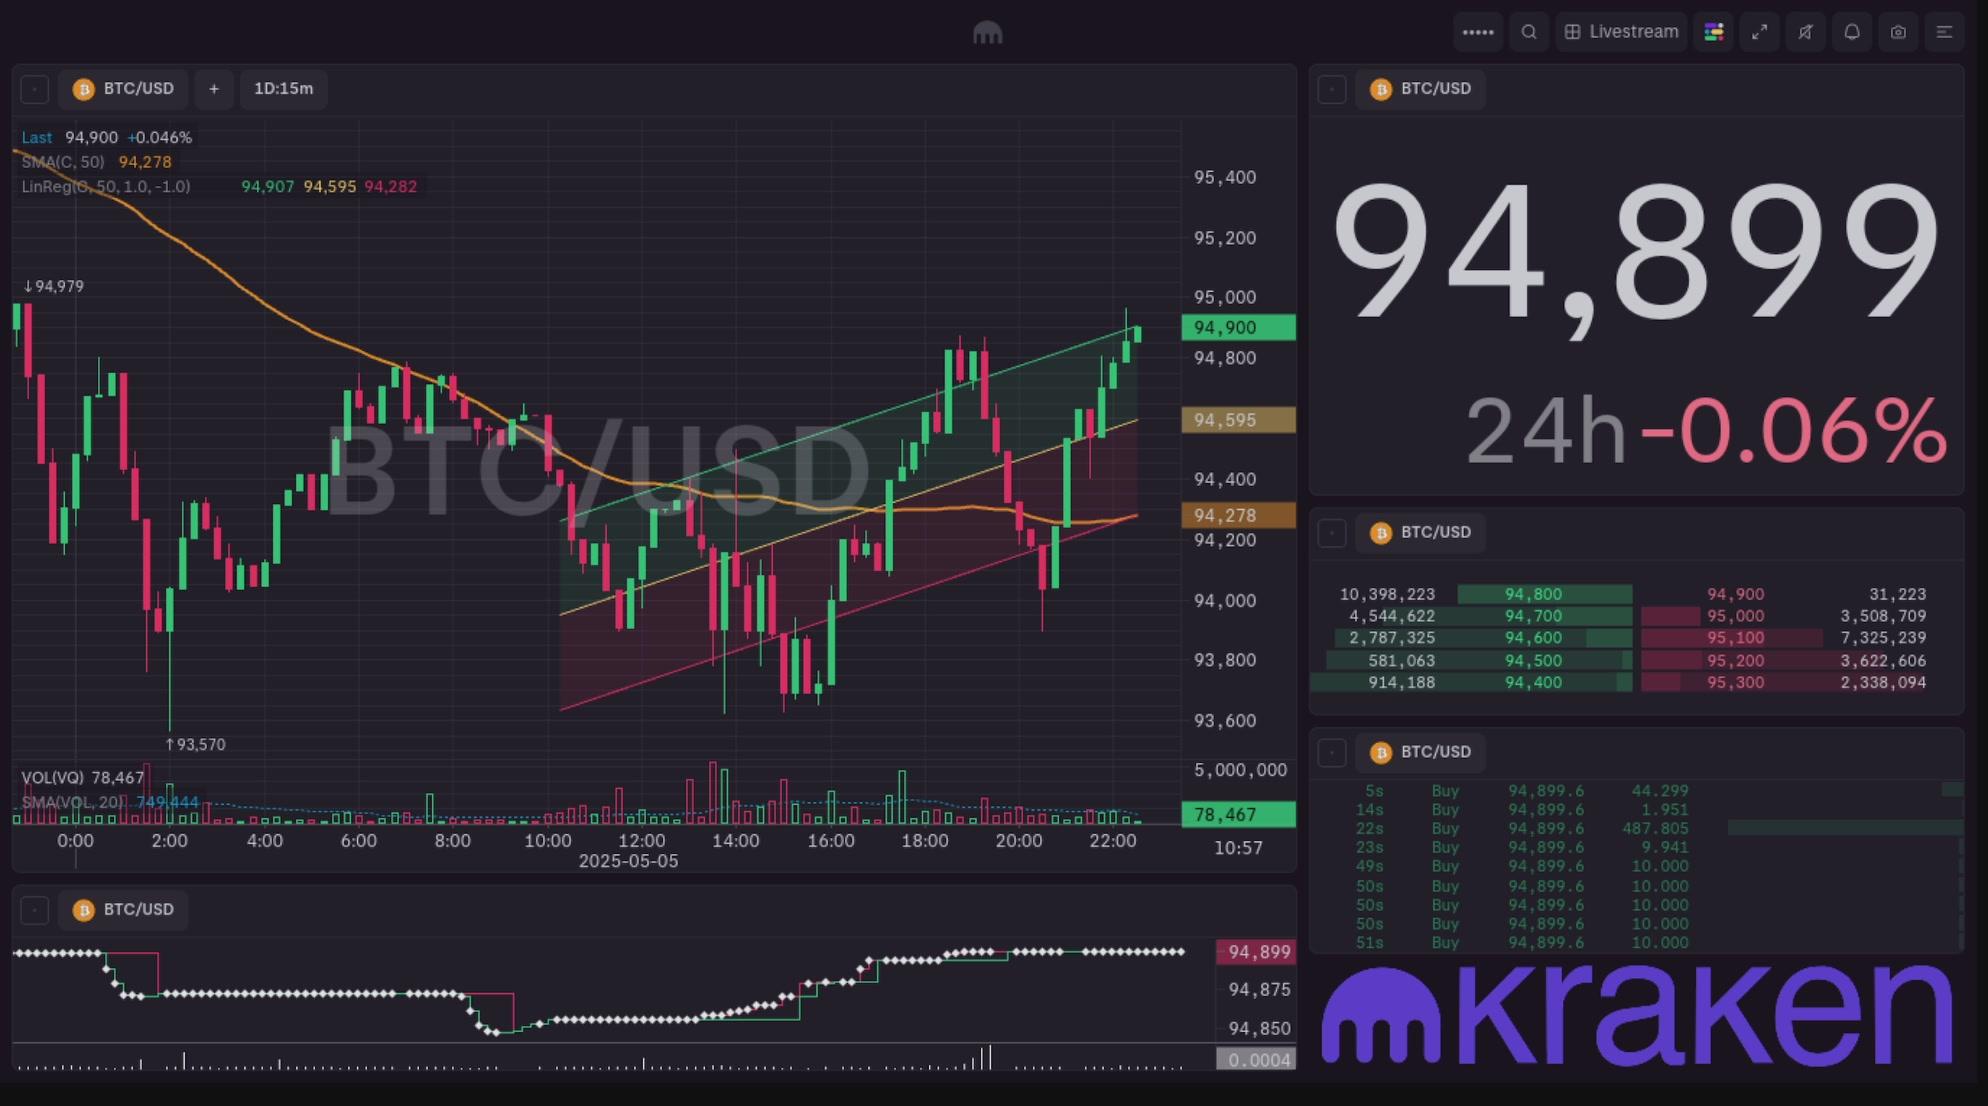Click the Bitcoin coin icon in chart header
The width and height of the screenshot is (1988, 1106).
[84, 89]
